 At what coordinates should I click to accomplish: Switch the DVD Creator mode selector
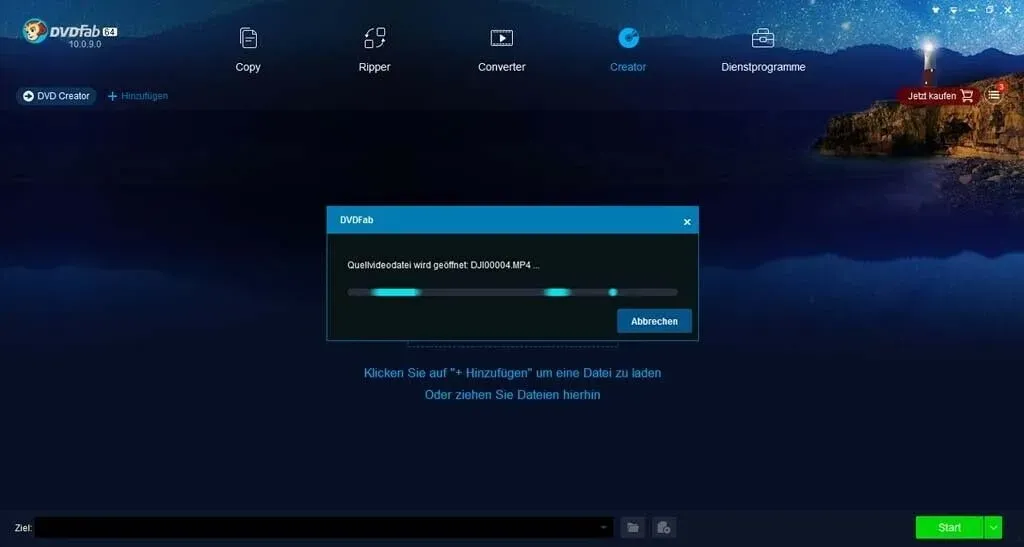tap(57, 96)
